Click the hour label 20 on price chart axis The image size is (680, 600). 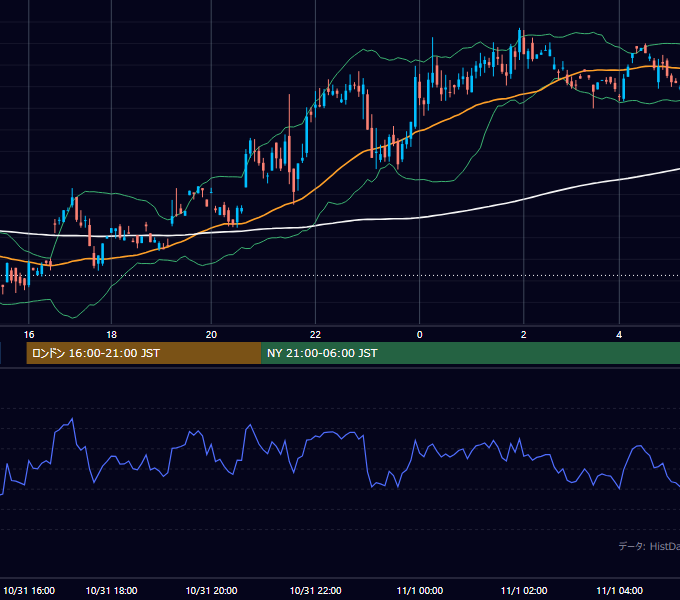211,335
